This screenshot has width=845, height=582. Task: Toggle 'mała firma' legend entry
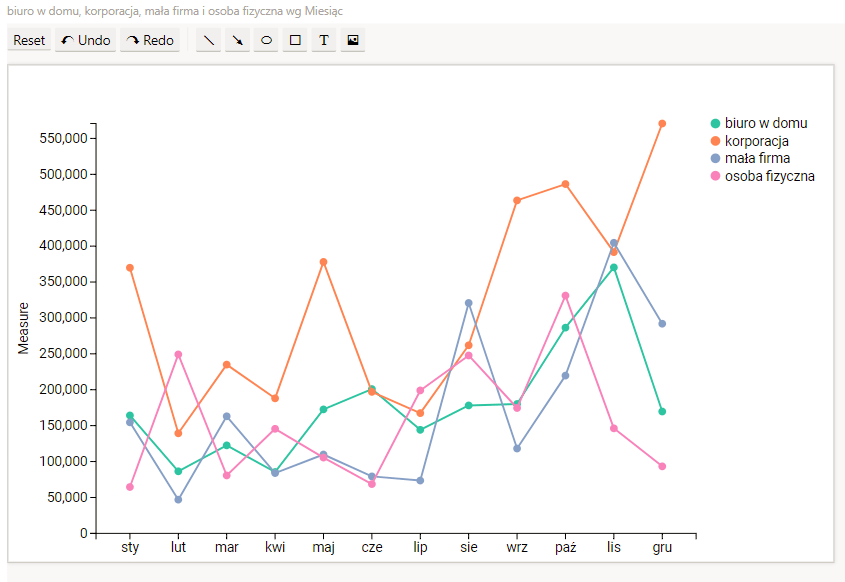point(757,158)
